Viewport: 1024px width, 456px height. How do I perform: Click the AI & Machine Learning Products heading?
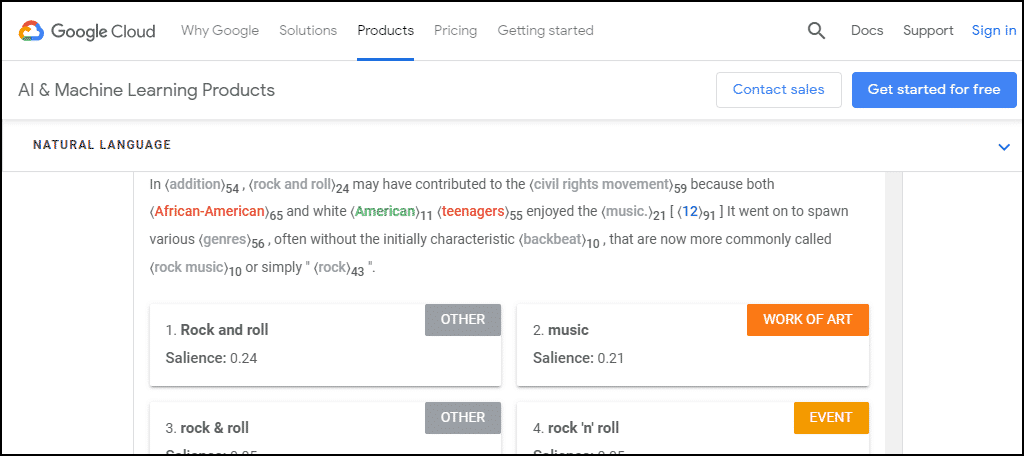(146, 90)
